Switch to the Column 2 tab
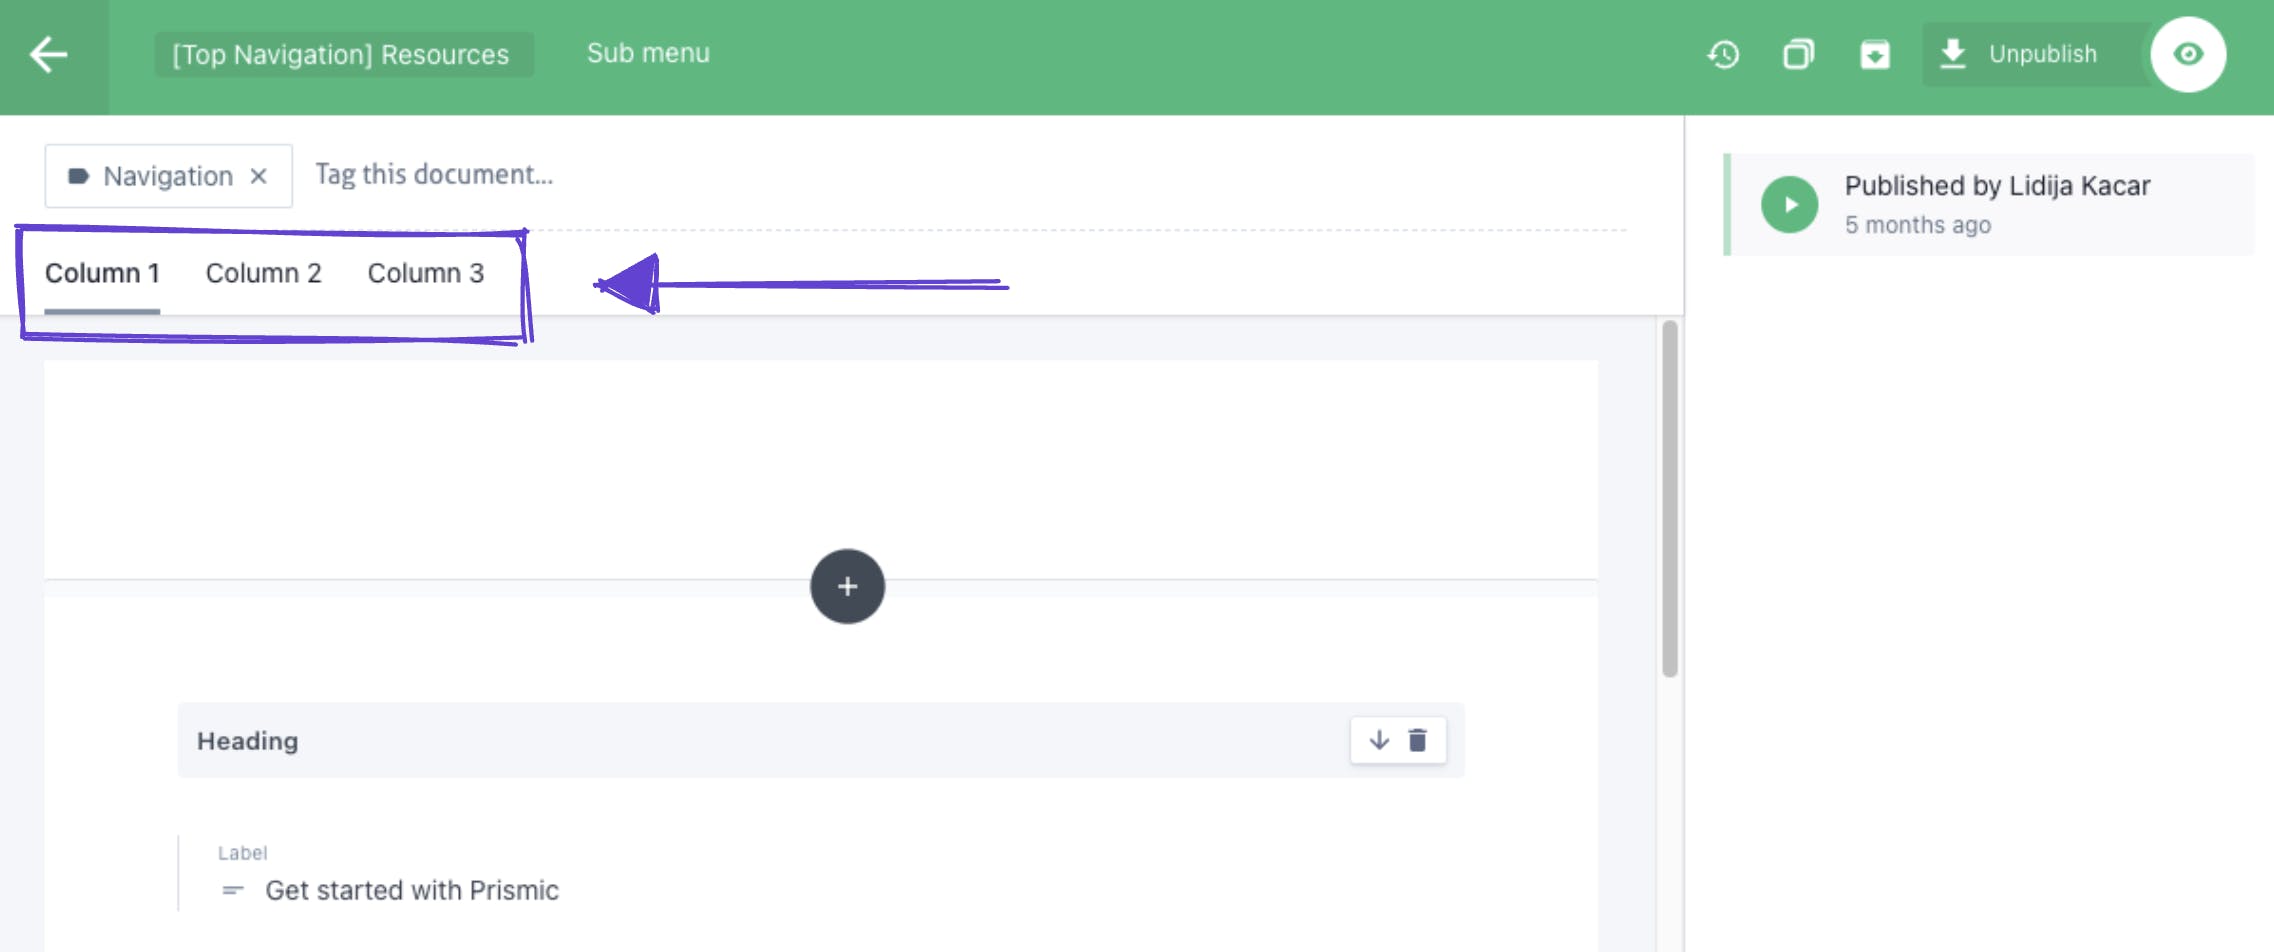This screenshot has height=952, width=2274. (264, 273)
